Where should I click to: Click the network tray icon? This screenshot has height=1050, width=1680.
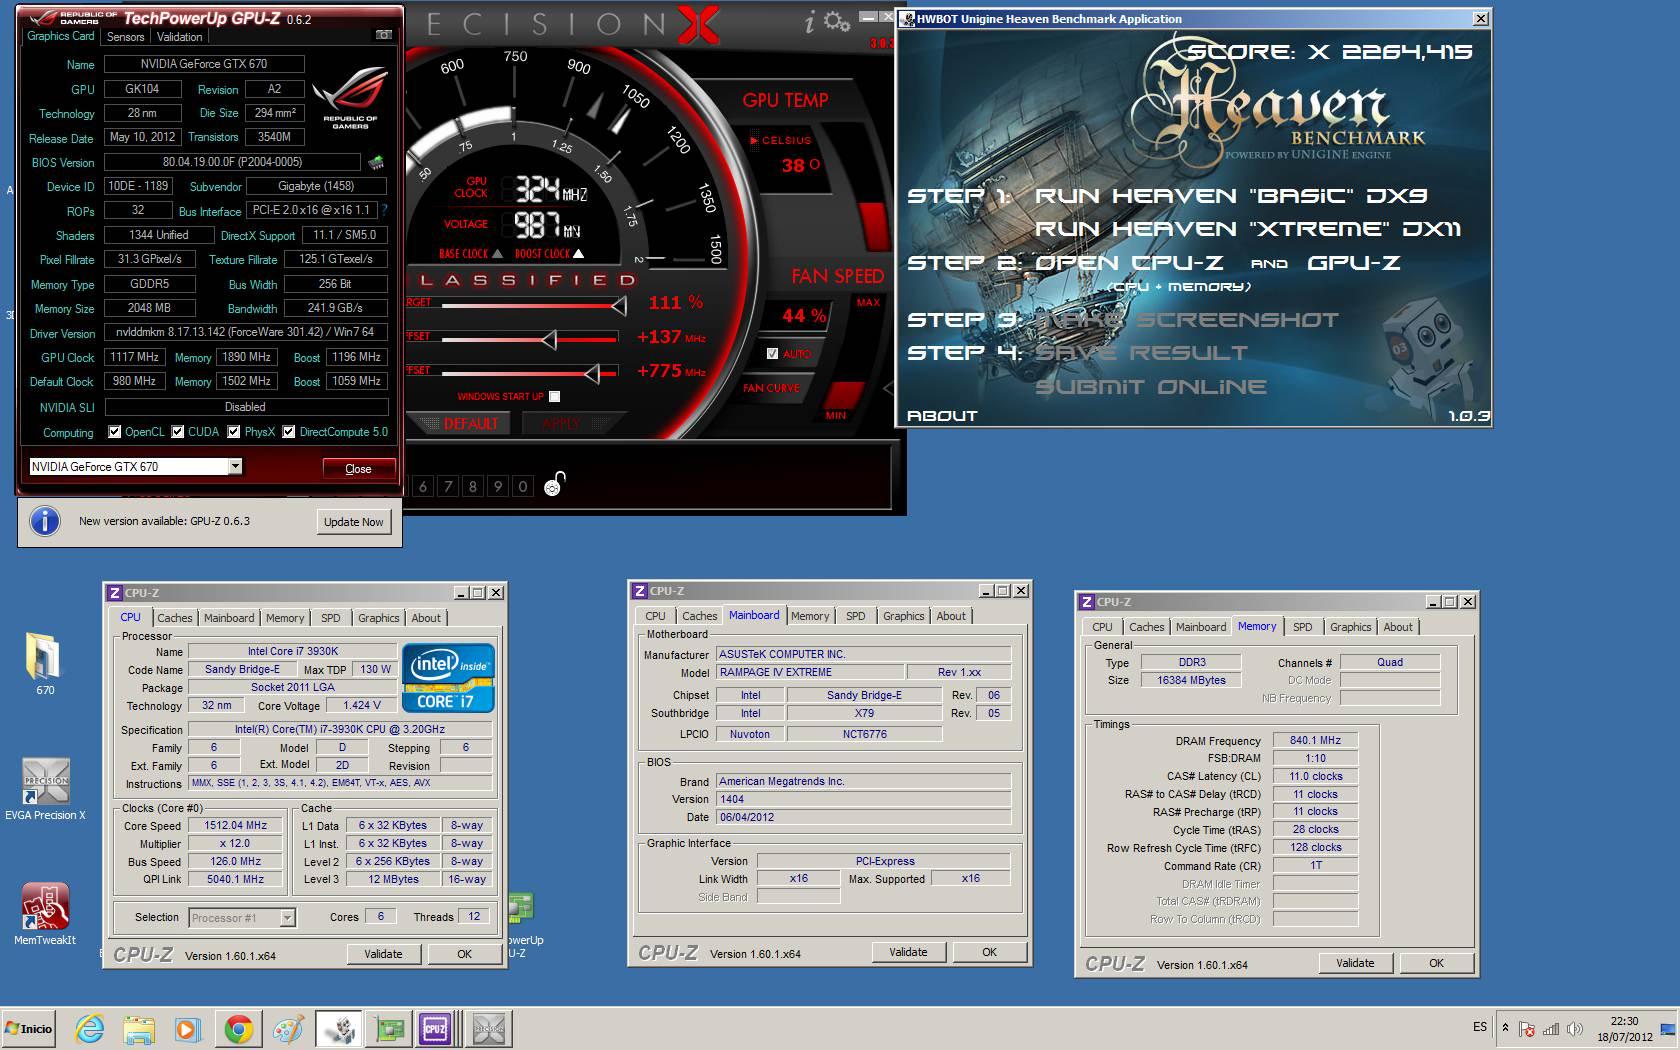coord(1551,1029)
